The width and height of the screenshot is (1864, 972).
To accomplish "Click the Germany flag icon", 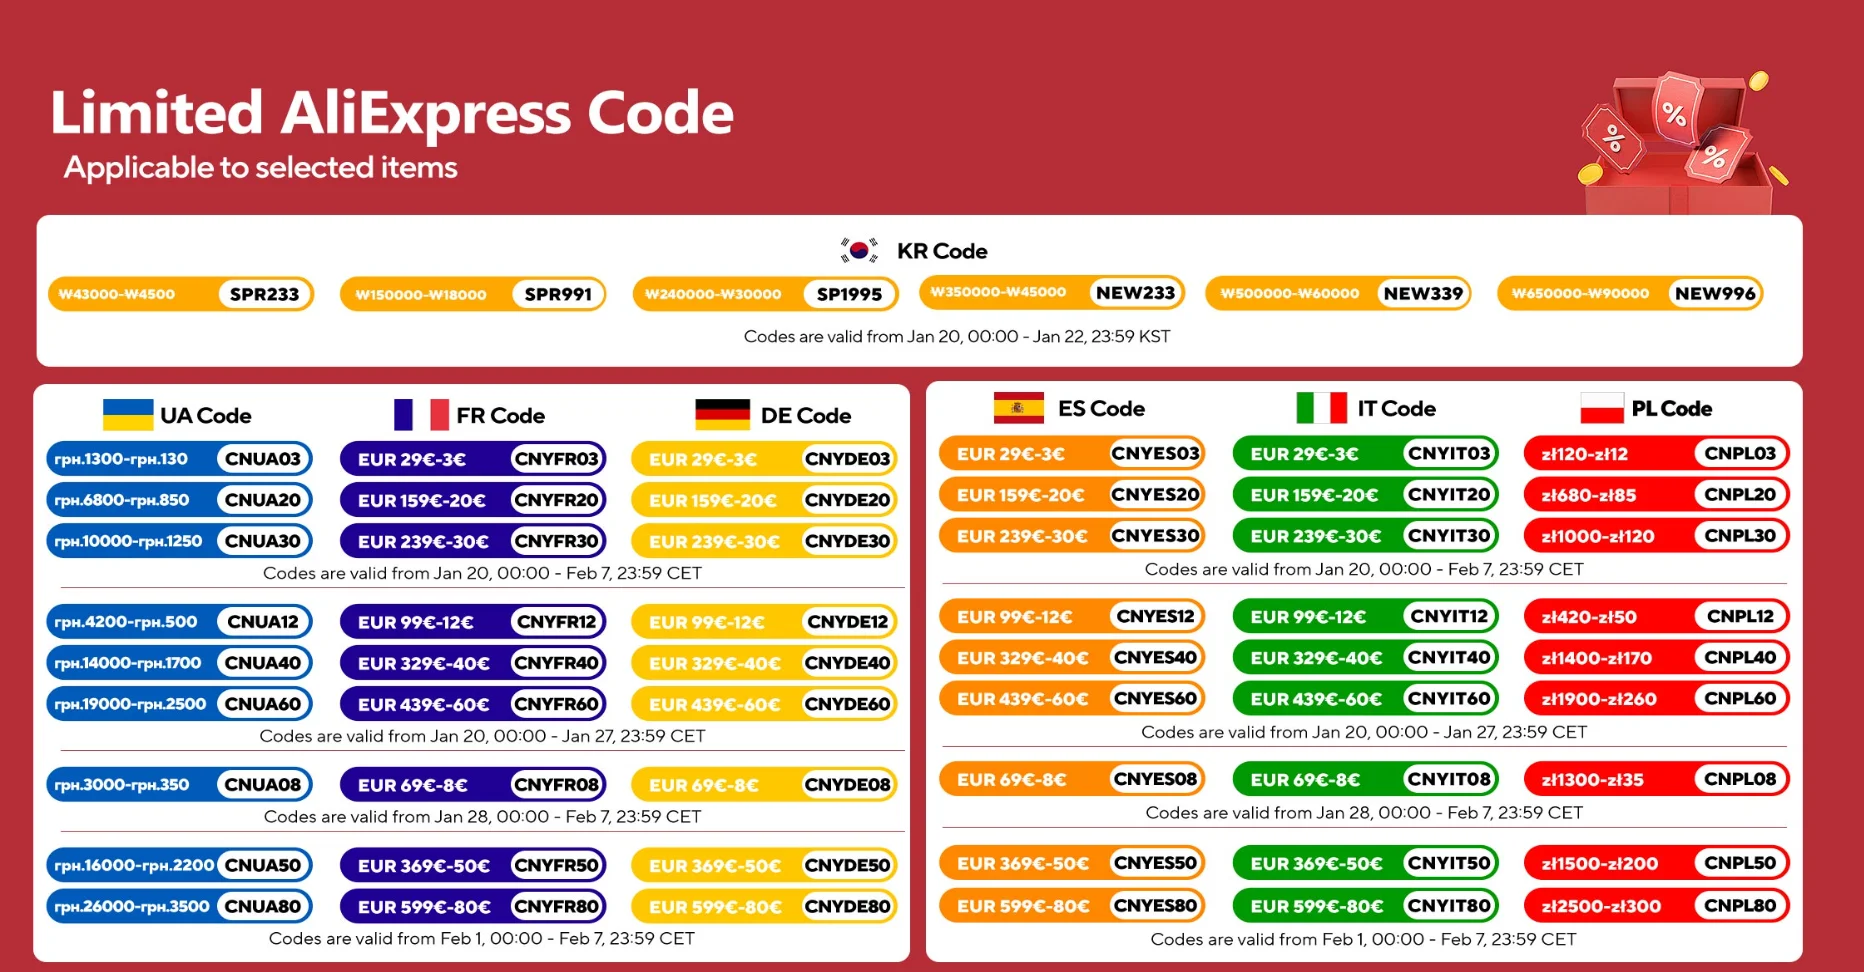I will 722,415.
